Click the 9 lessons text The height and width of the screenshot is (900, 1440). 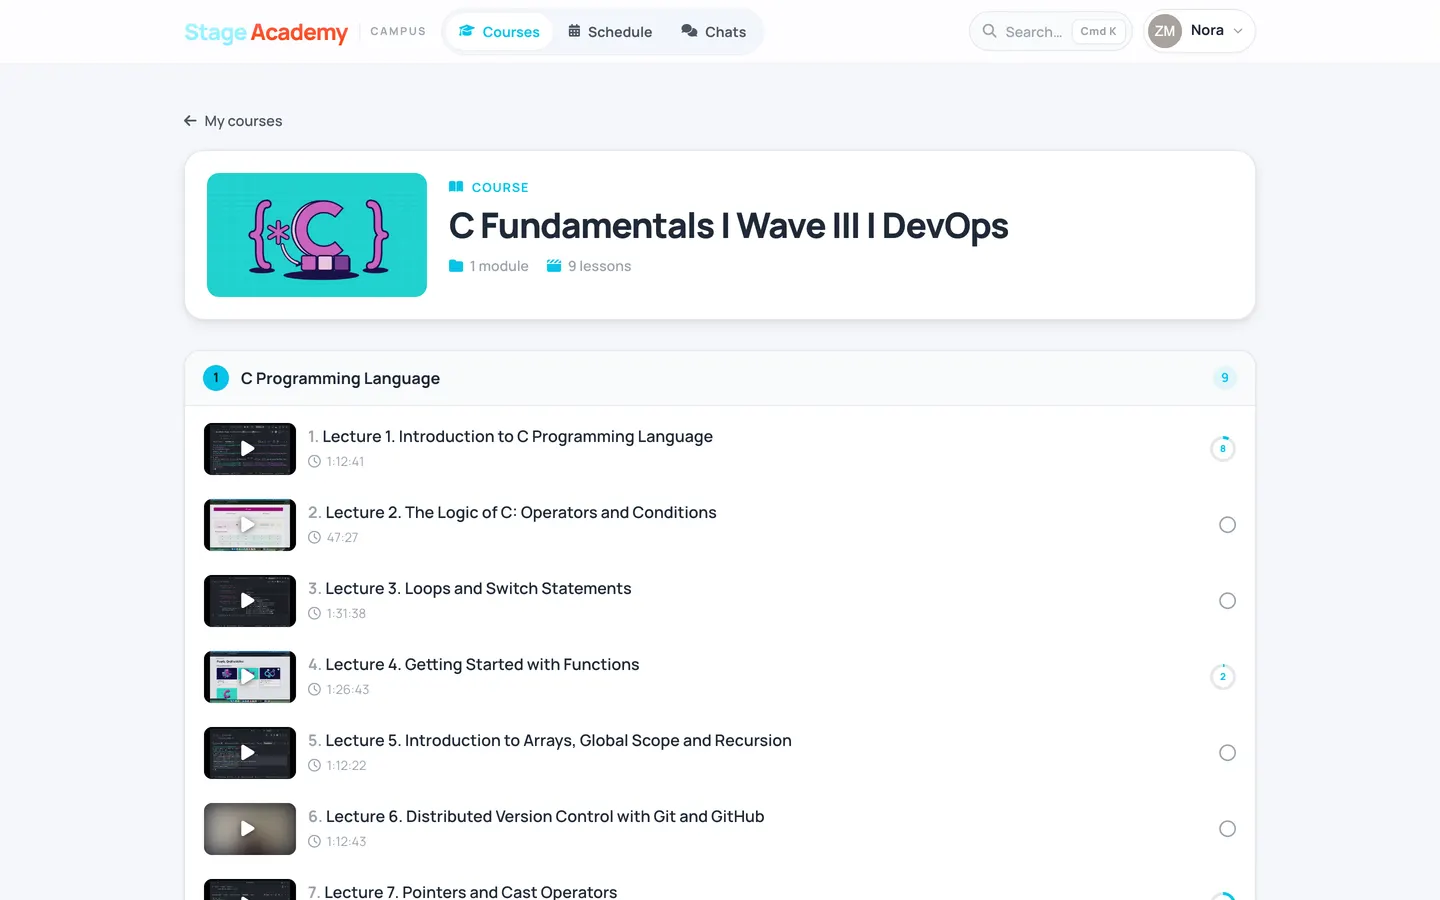pos(600,266)
